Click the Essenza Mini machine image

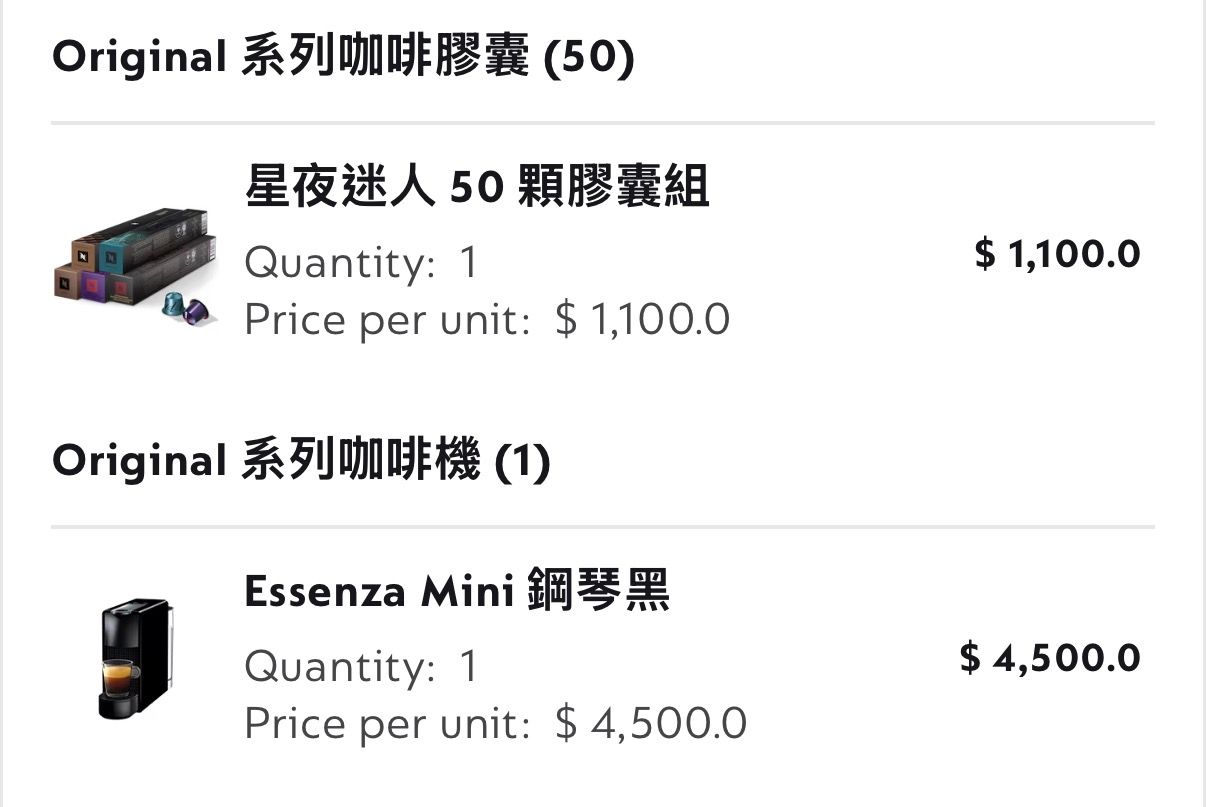click(135, 658)
